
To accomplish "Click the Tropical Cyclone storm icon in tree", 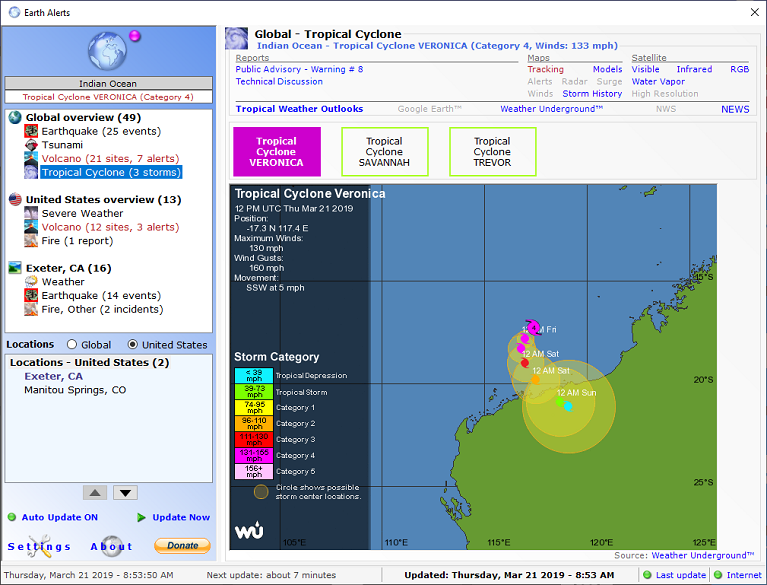I will [31, 172].
